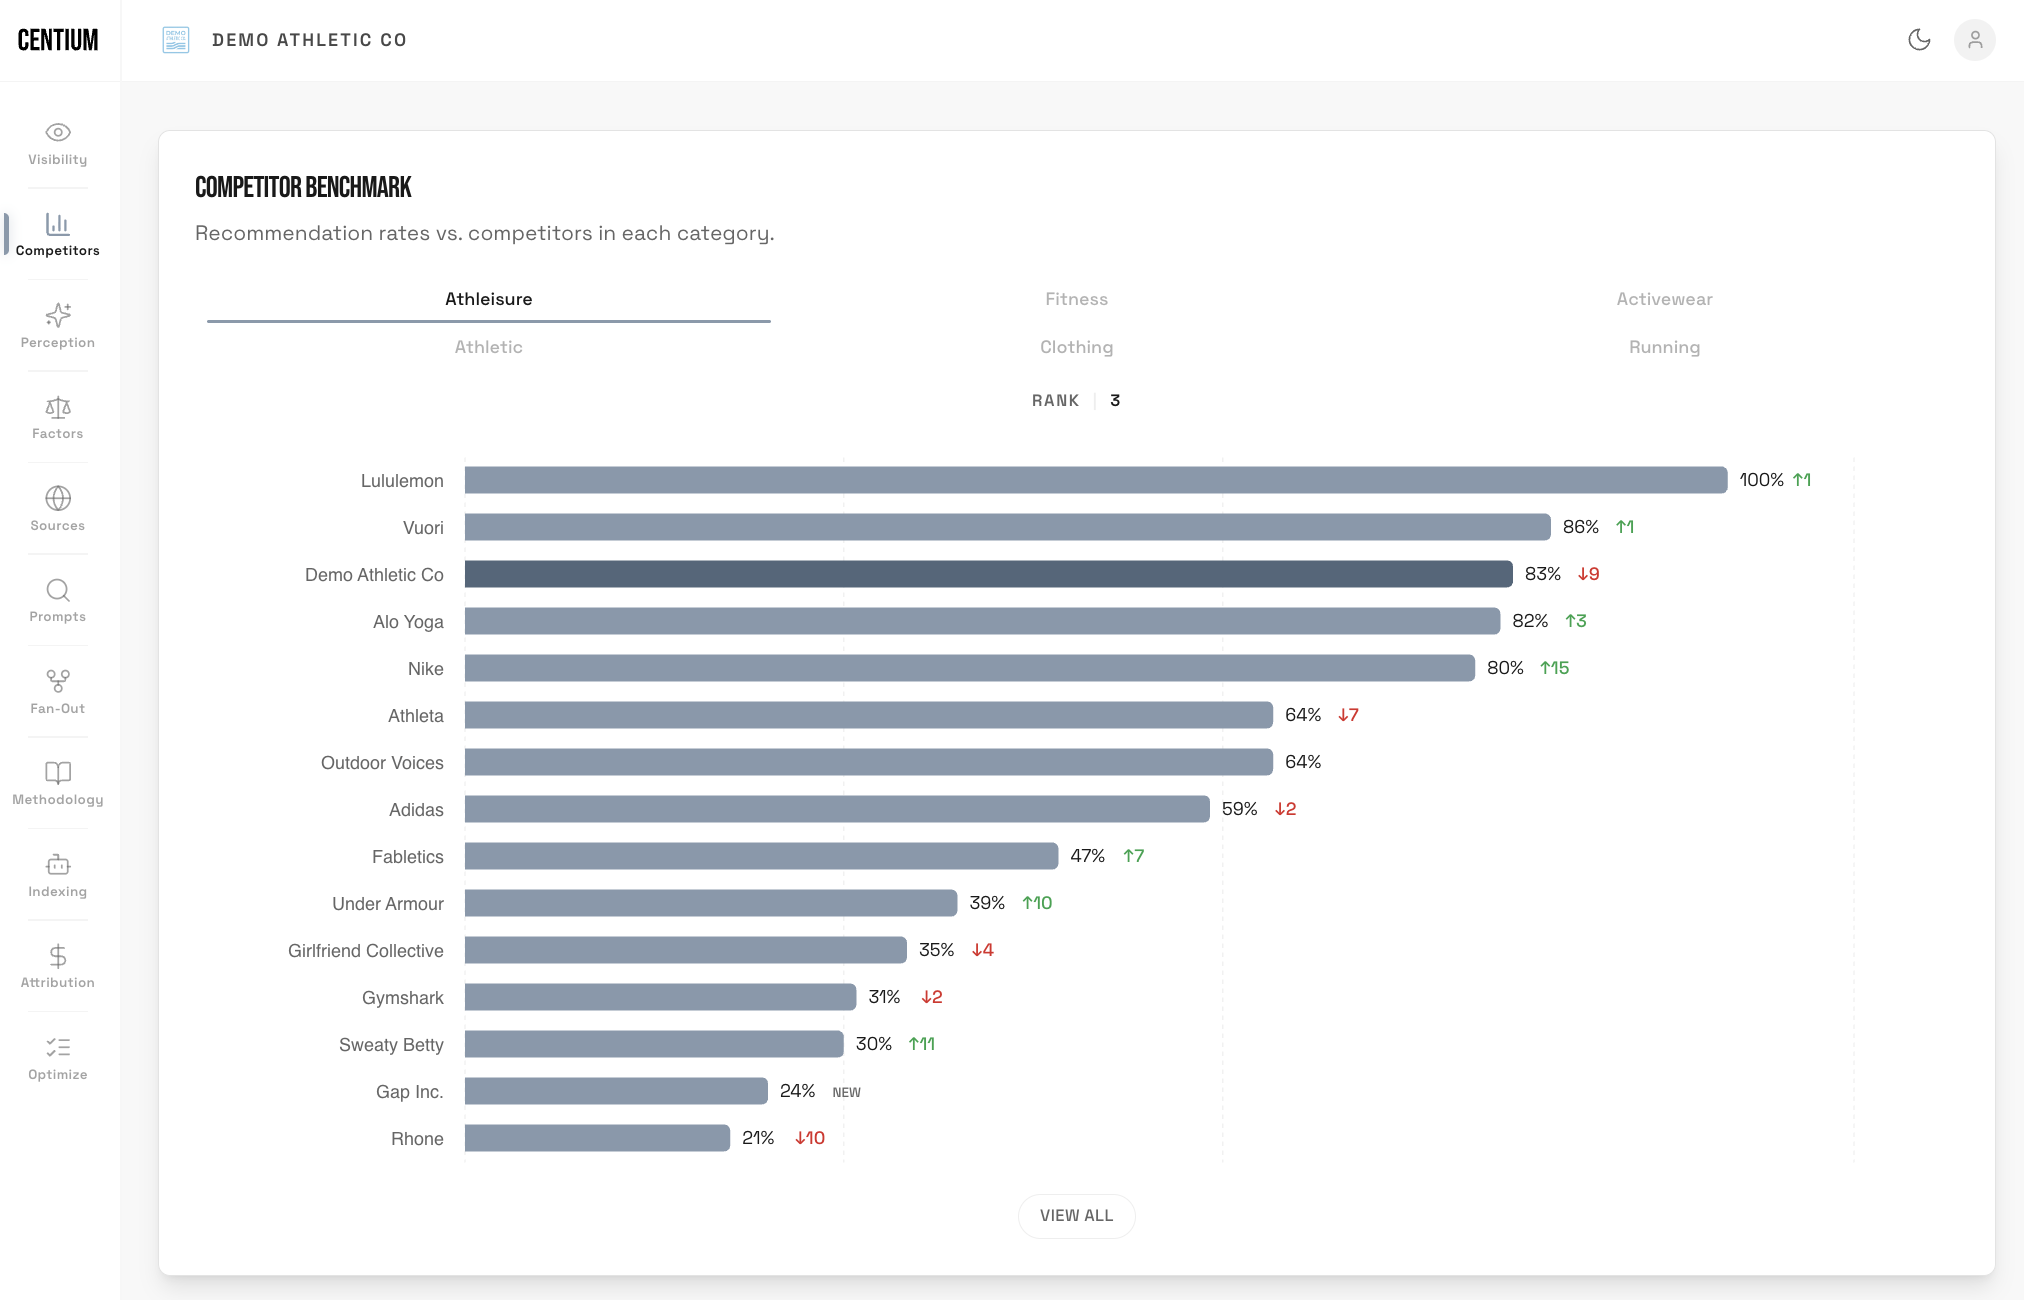2024x1300 pixels.
Task: Open Optimize checklist icon
Action: pos(58,1047)
